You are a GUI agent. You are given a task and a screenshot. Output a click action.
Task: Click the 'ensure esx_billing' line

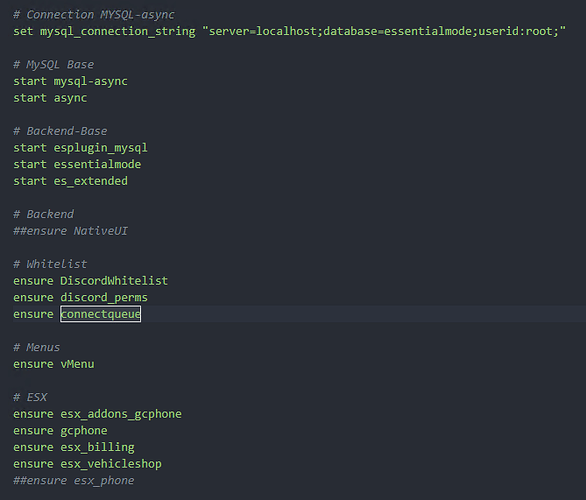tap(74, 447)
